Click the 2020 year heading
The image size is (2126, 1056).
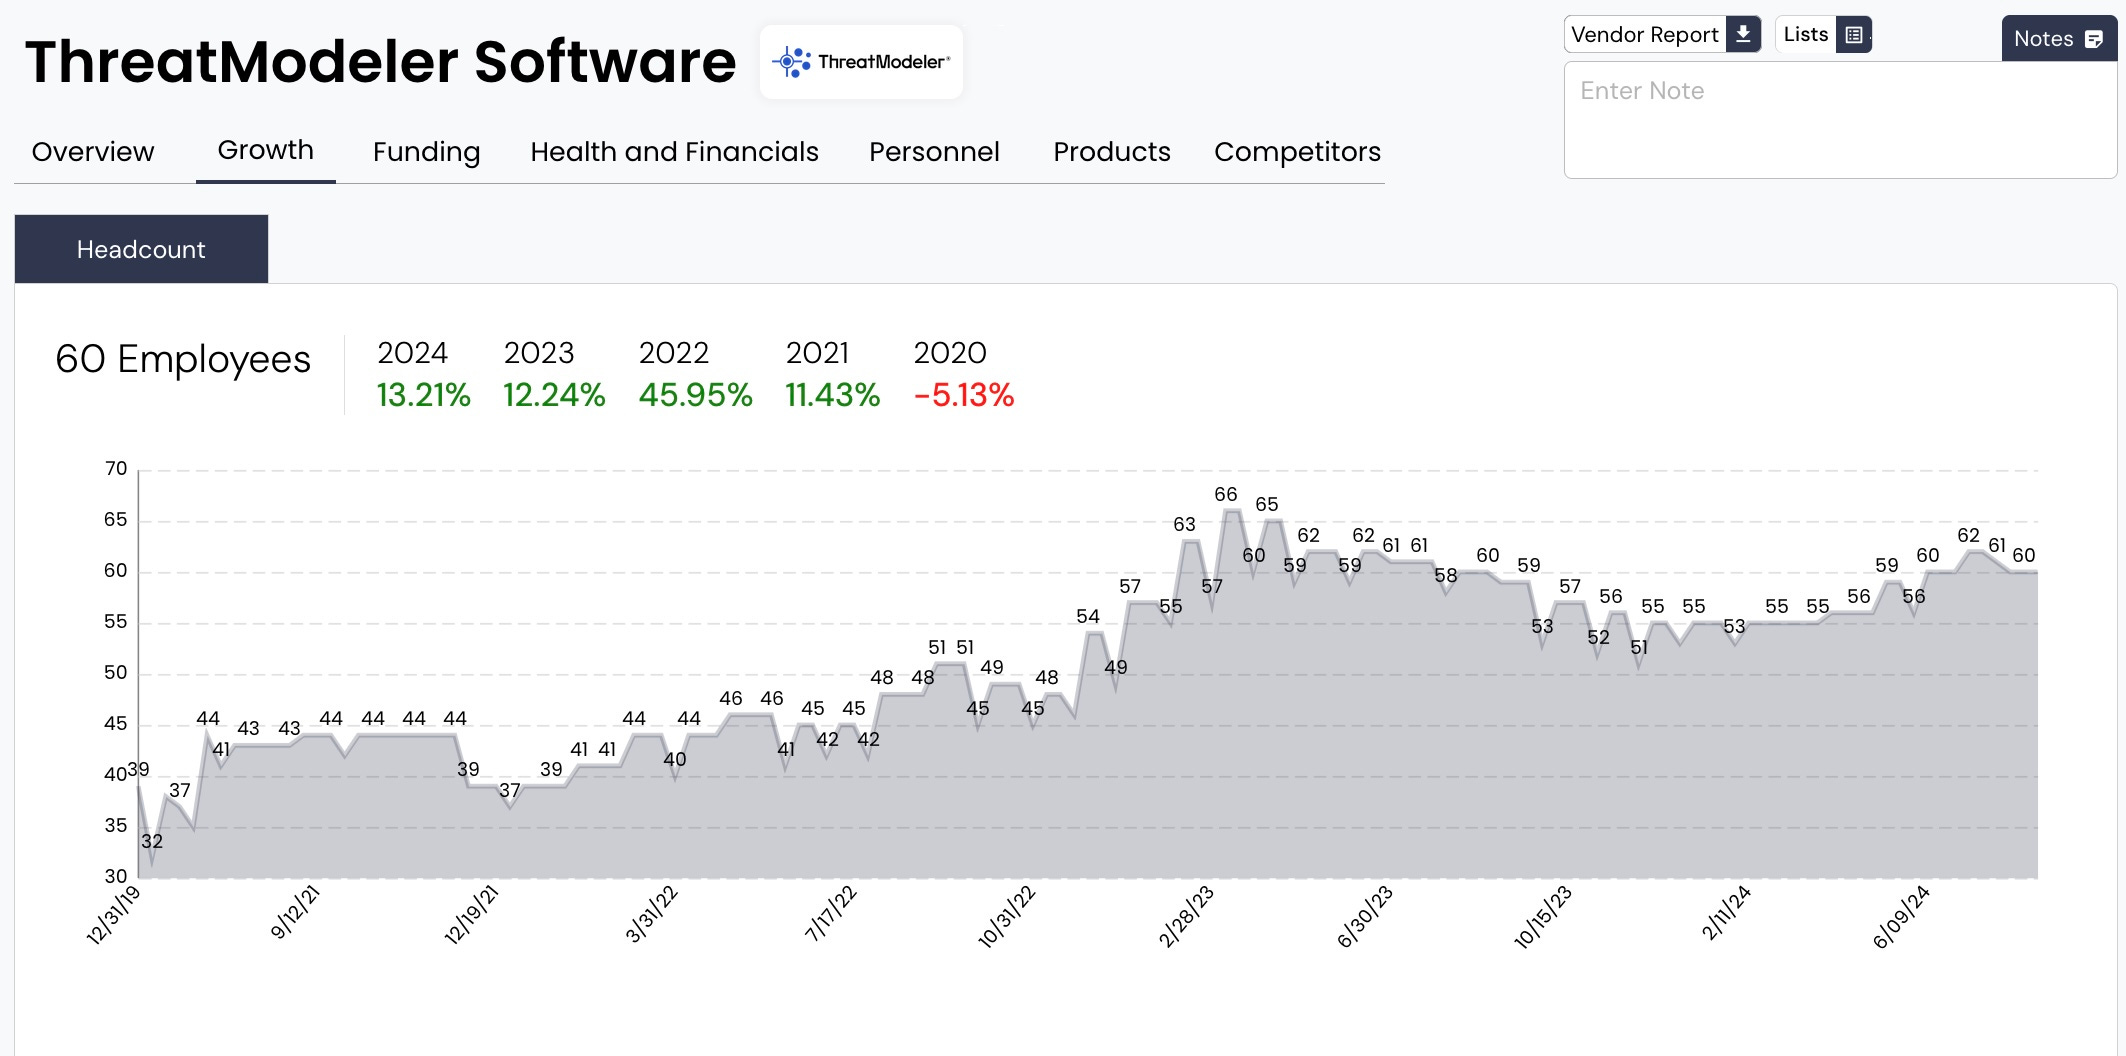pos(949,353)
